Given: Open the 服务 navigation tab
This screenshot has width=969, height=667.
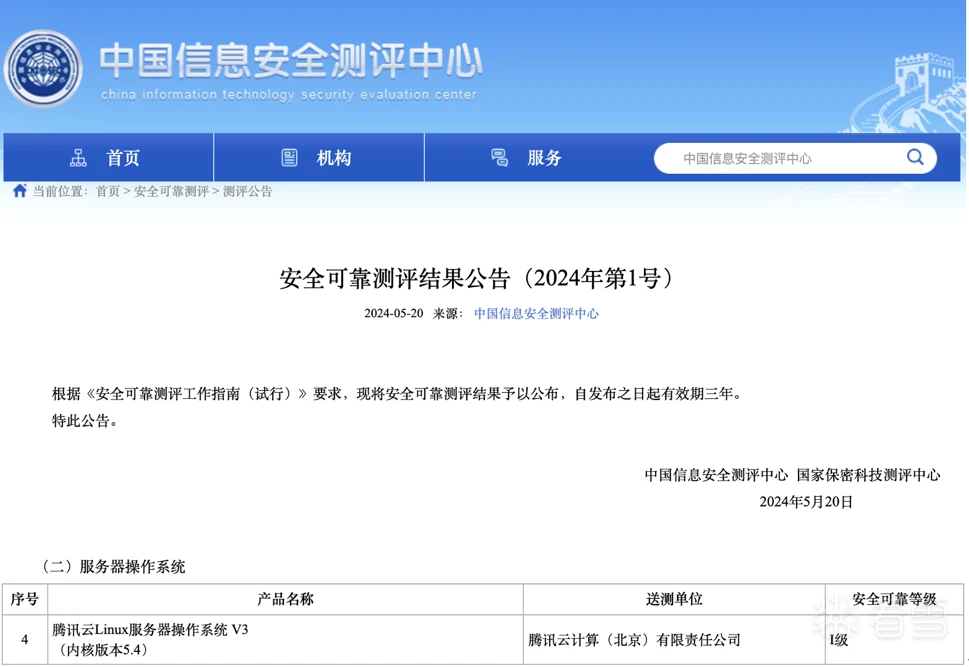Looking at the screenshot, I should (530, 157).
